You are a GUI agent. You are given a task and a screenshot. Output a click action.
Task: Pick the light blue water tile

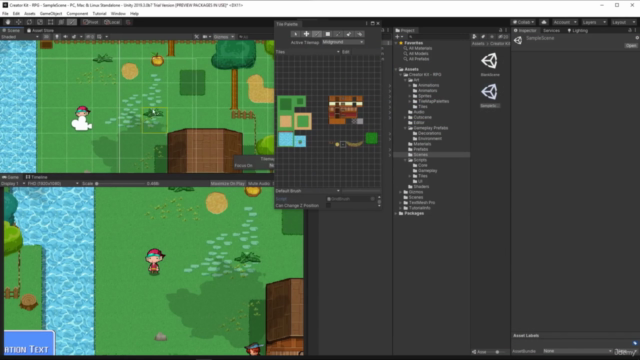[x=285, y=140]
